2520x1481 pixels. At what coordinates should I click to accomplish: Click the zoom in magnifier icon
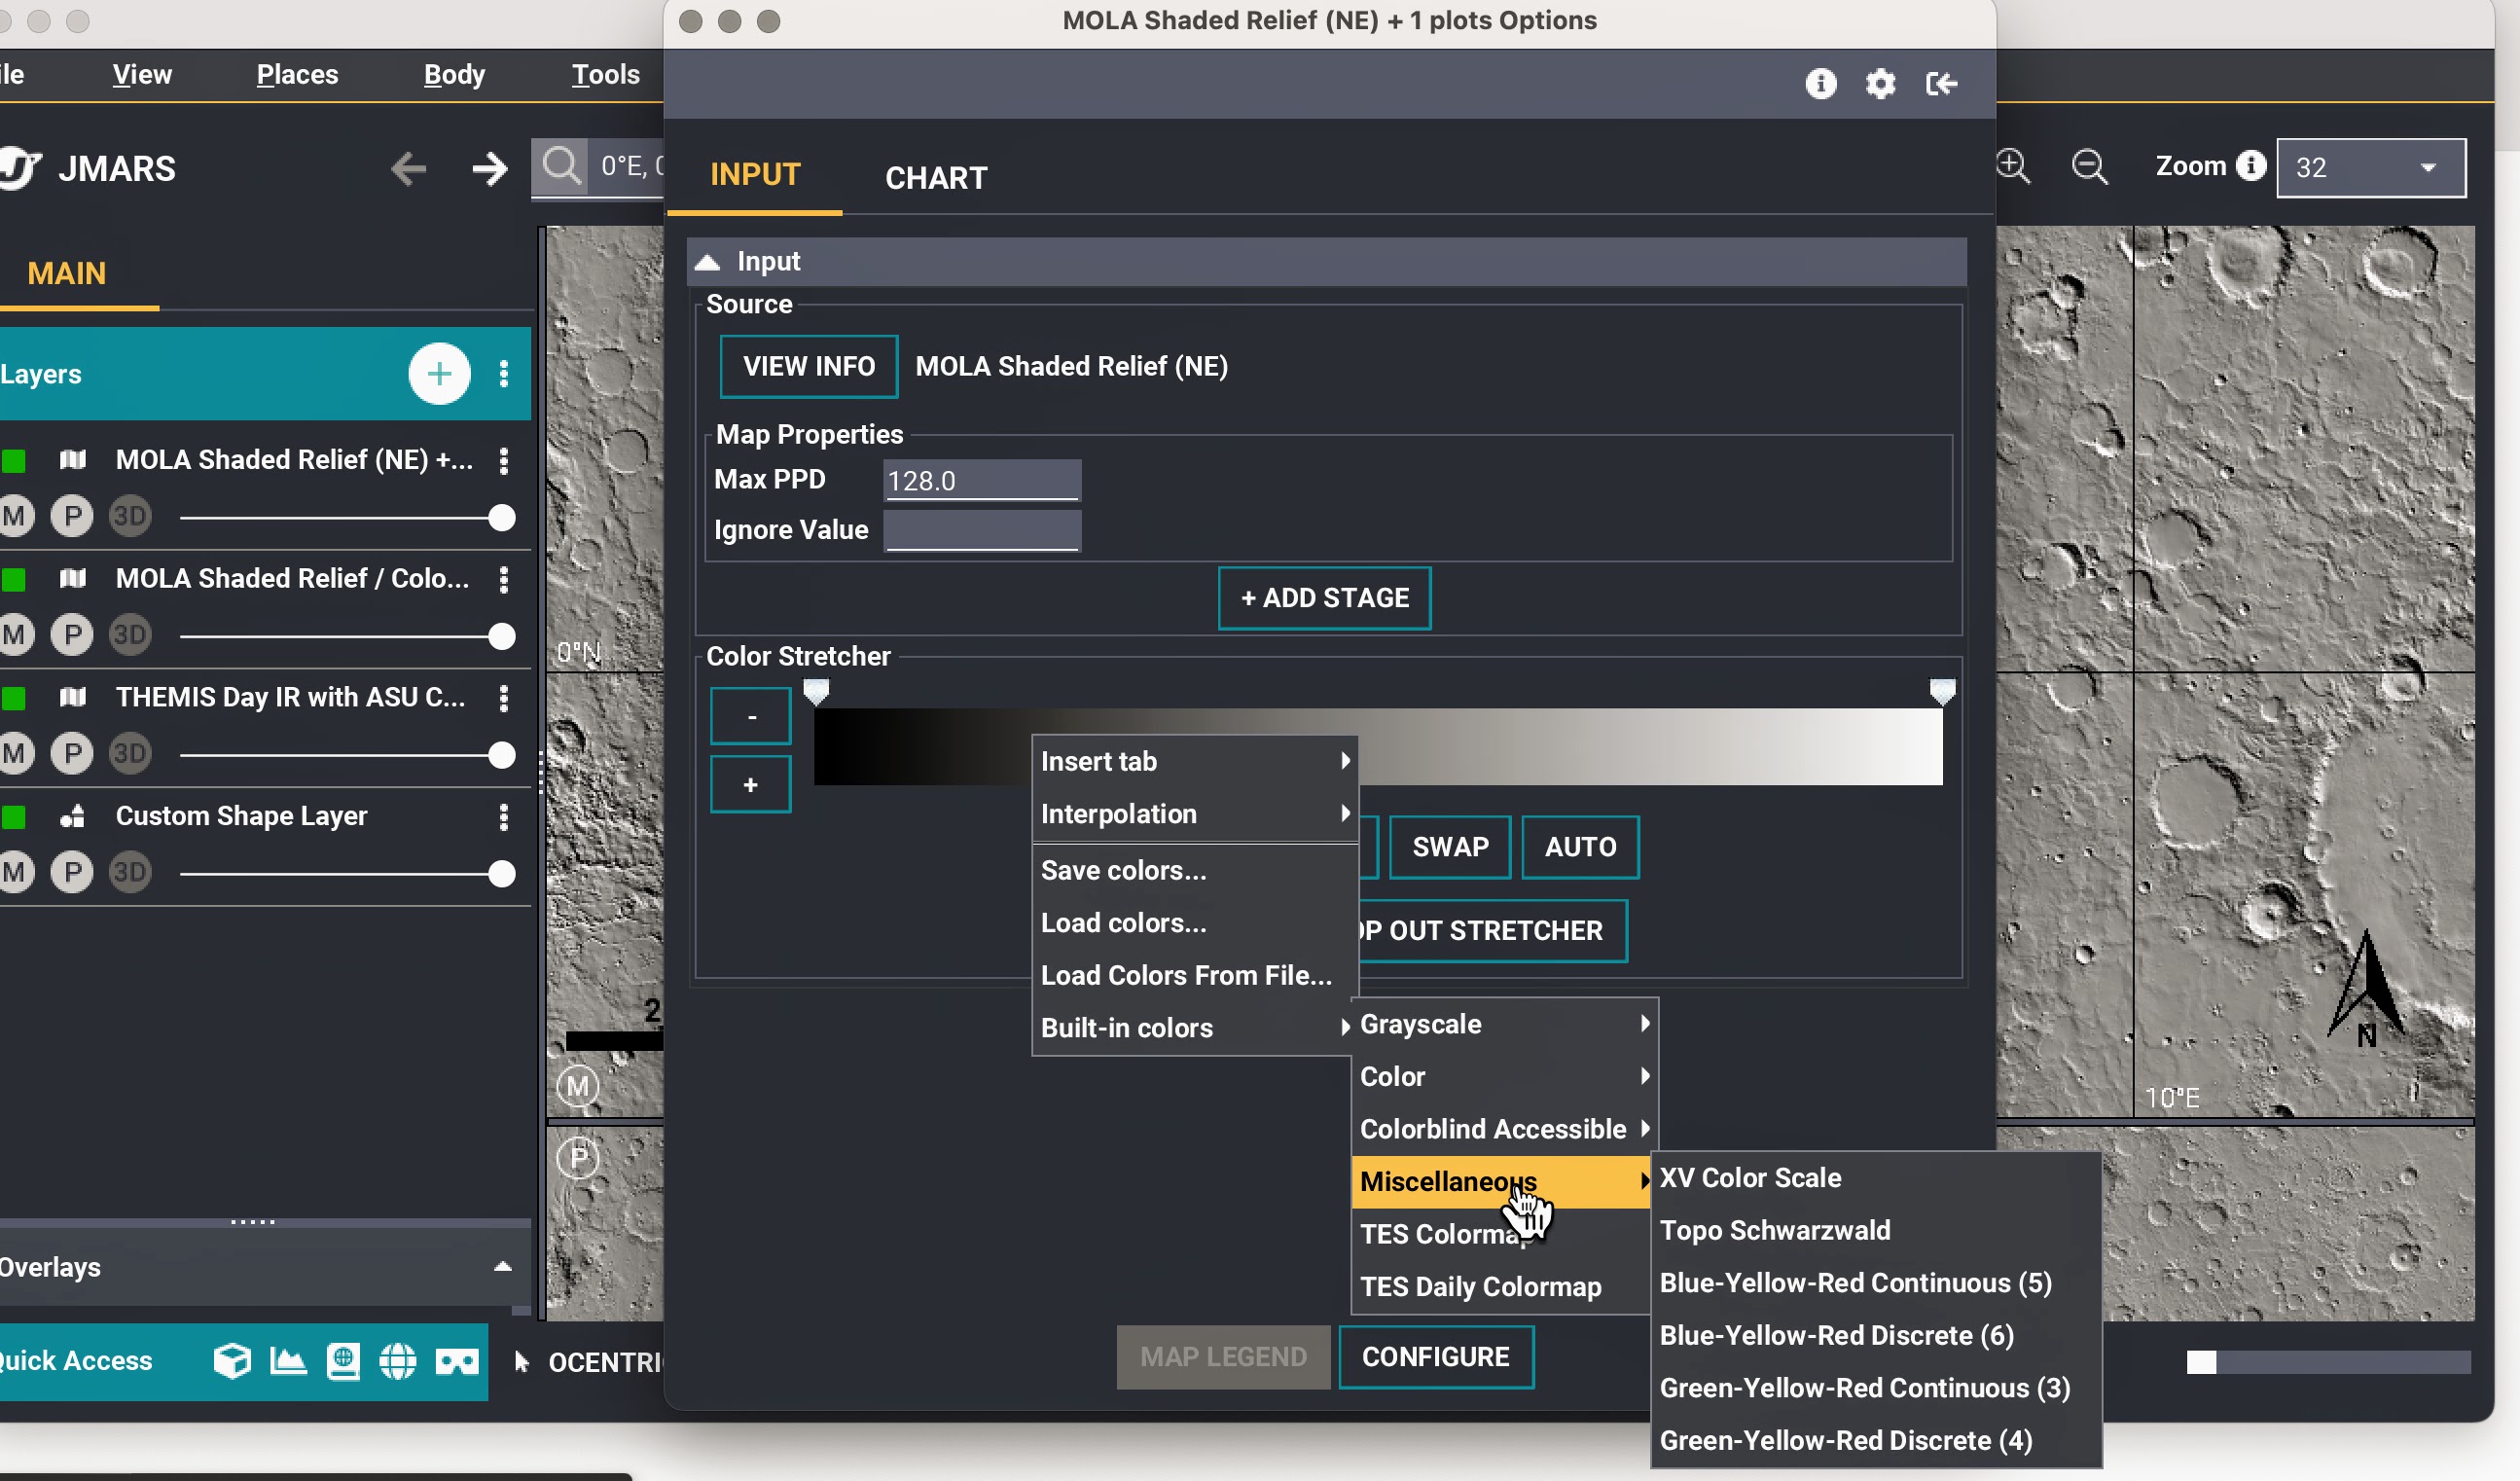[x=2013, y=166]
